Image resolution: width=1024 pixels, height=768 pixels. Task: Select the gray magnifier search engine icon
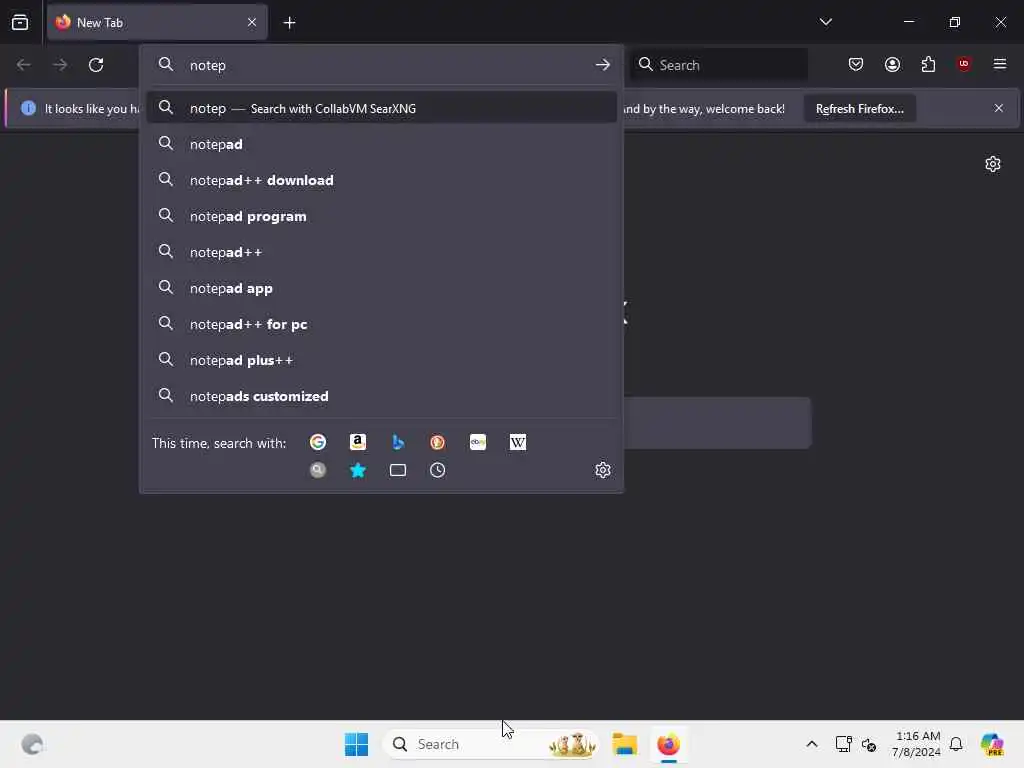pyautogui.click(x=317, y=470)
